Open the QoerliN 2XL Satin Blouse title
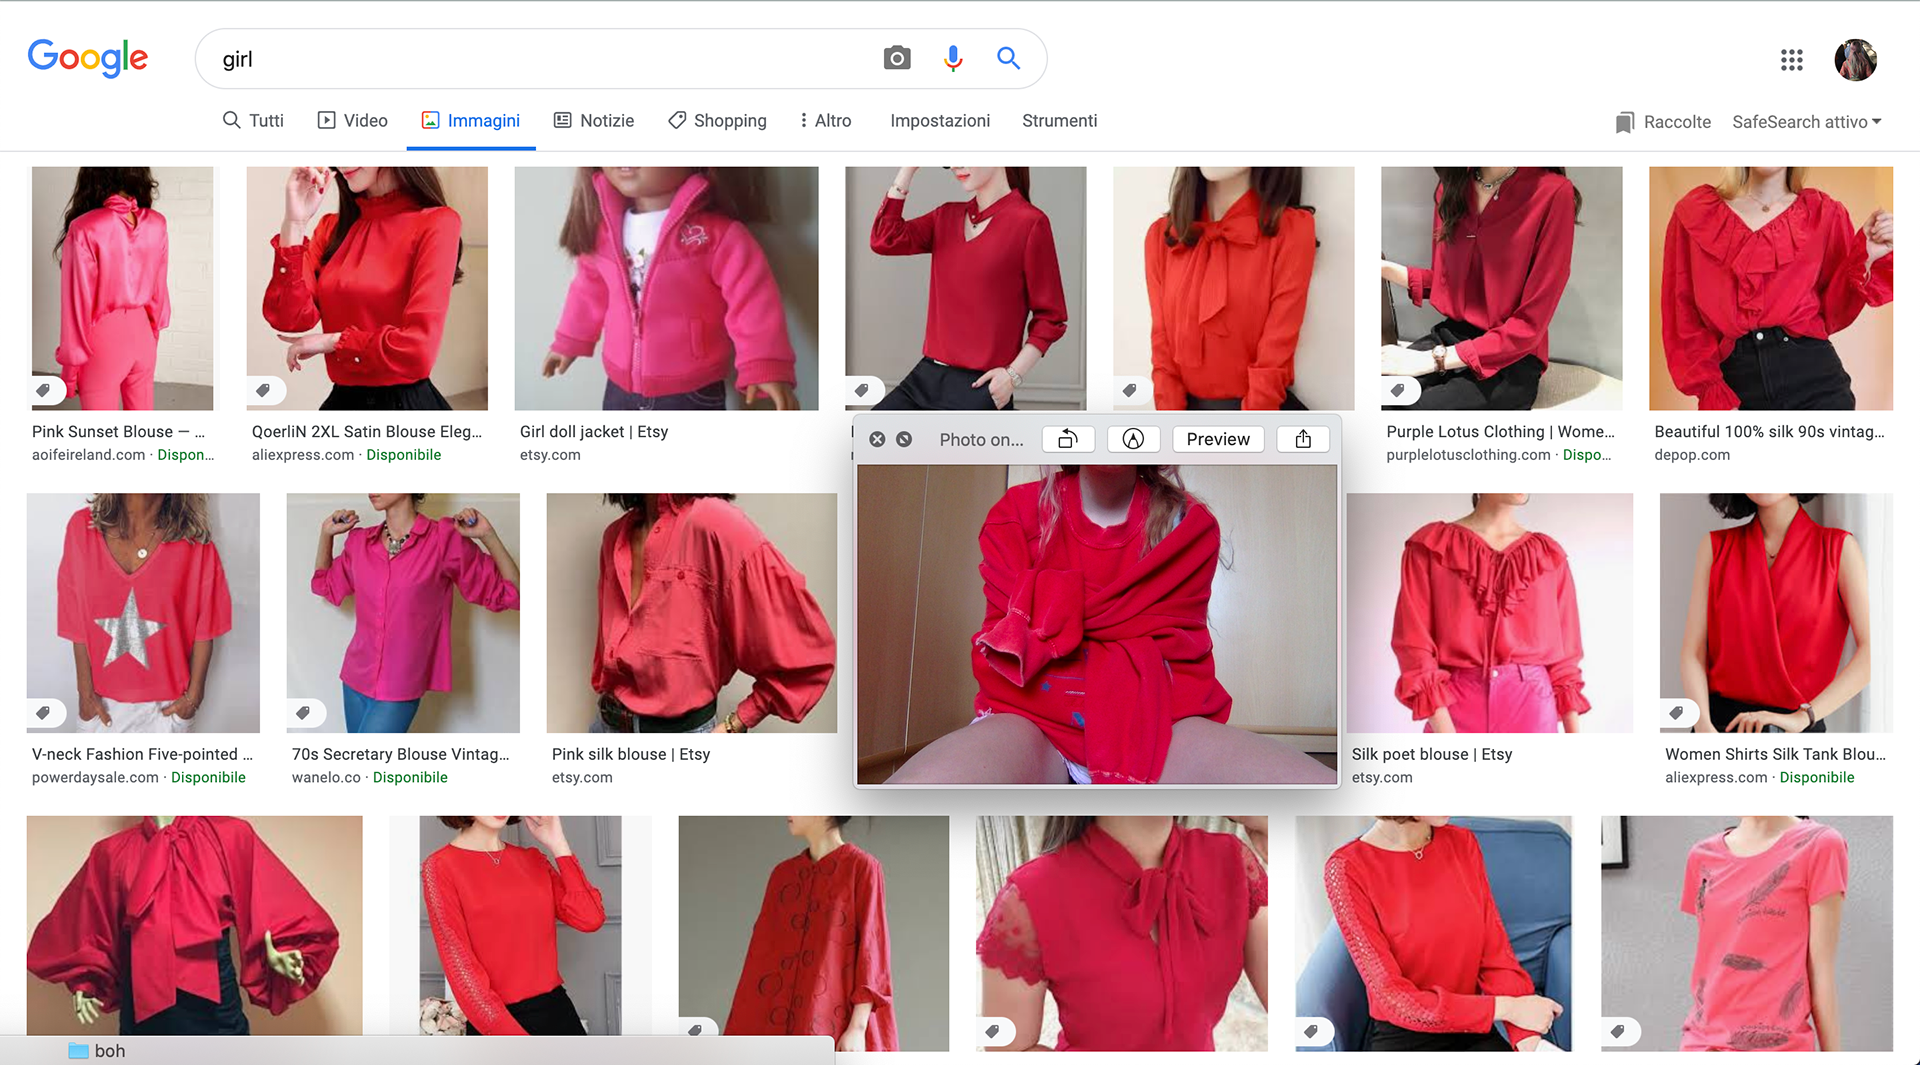The height and width of the screenshot is (1065, 1920). tap(367, 432)
